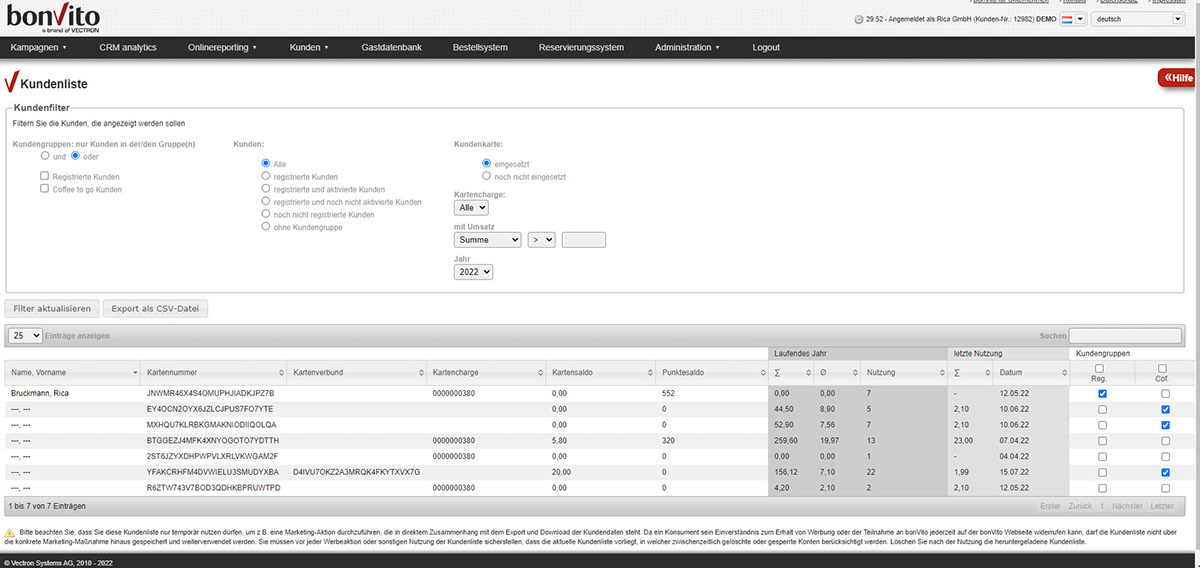Click Logout in the navigation bar
This screenshot has width=1200, height=568.
tap(766, 47)
